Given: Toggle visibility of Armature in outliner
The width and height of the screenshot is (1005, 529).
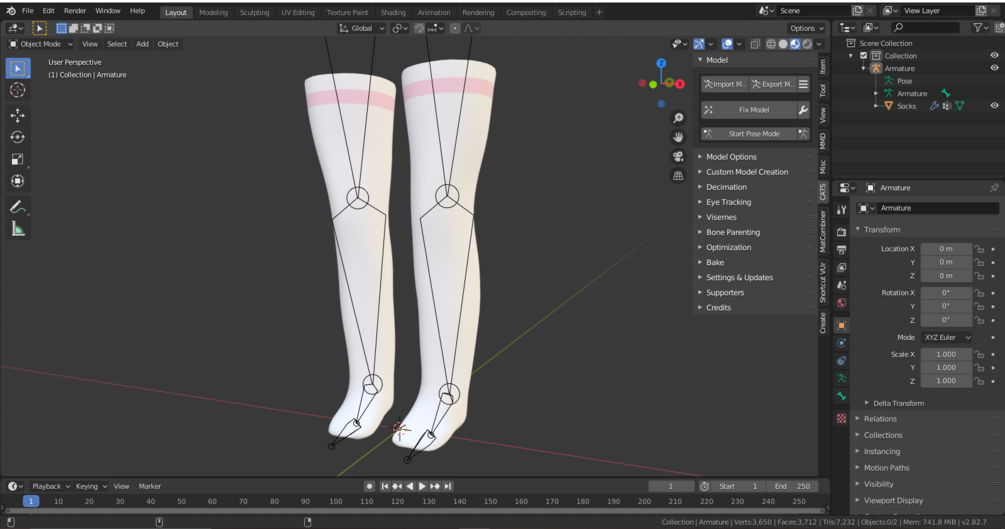Looking at the screenshot, I should [x=994, y=68].
